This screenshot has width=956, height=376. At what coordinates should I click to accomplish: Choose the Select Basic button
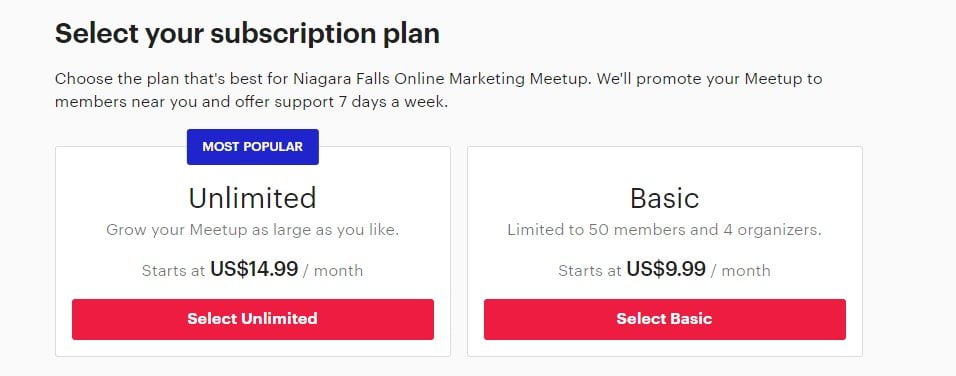coord(665,319)
